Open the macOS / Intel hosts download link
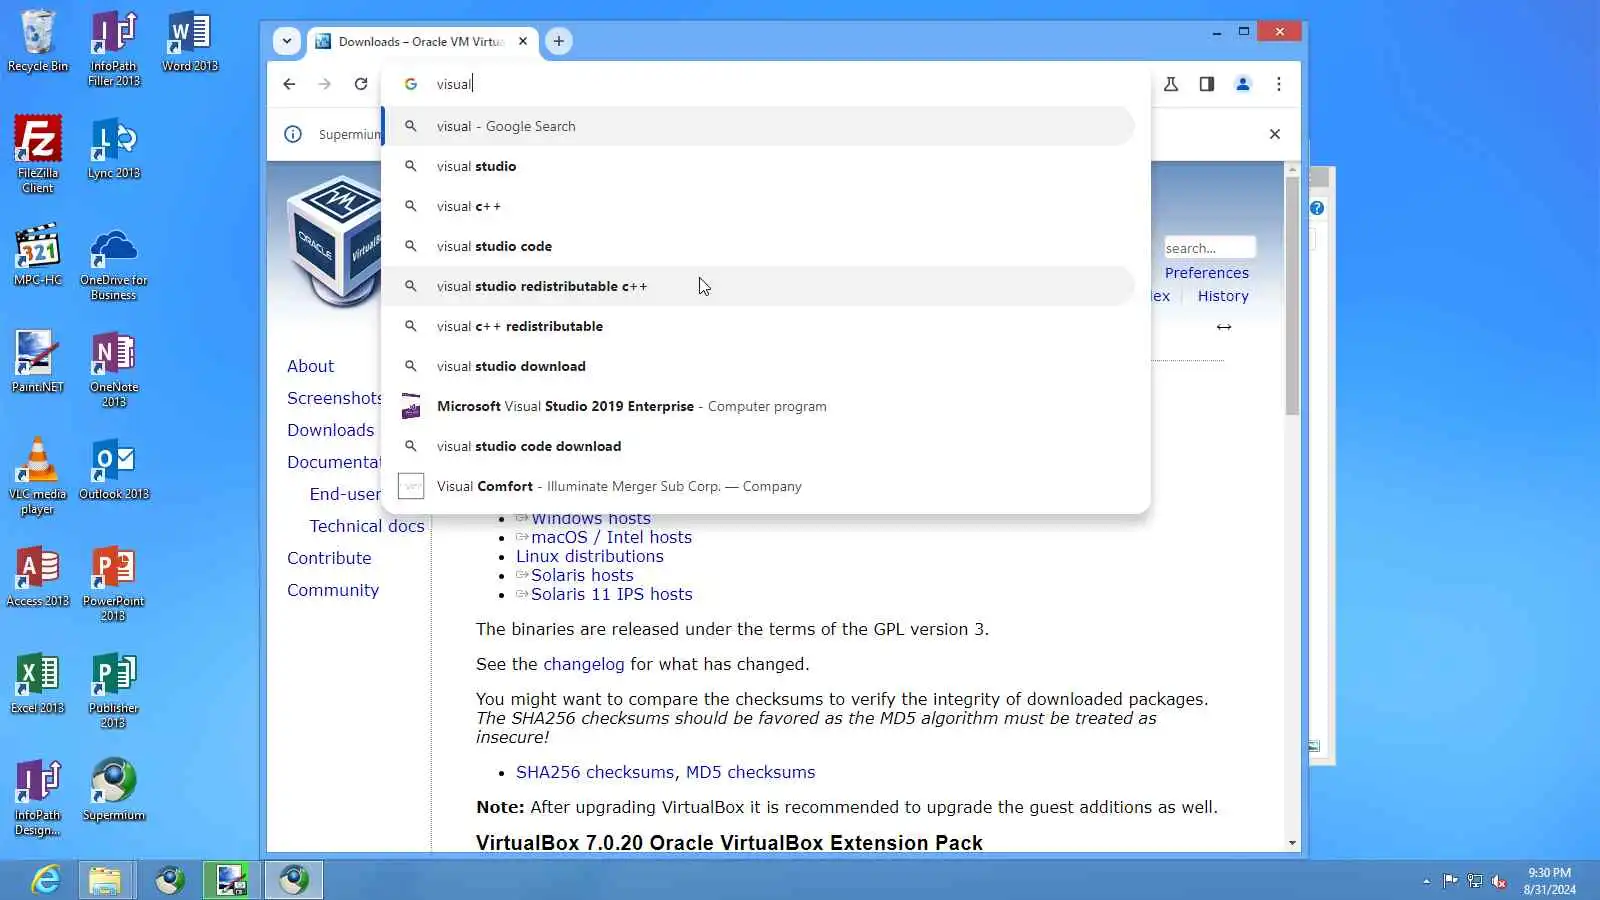 (x=611, y=537)
